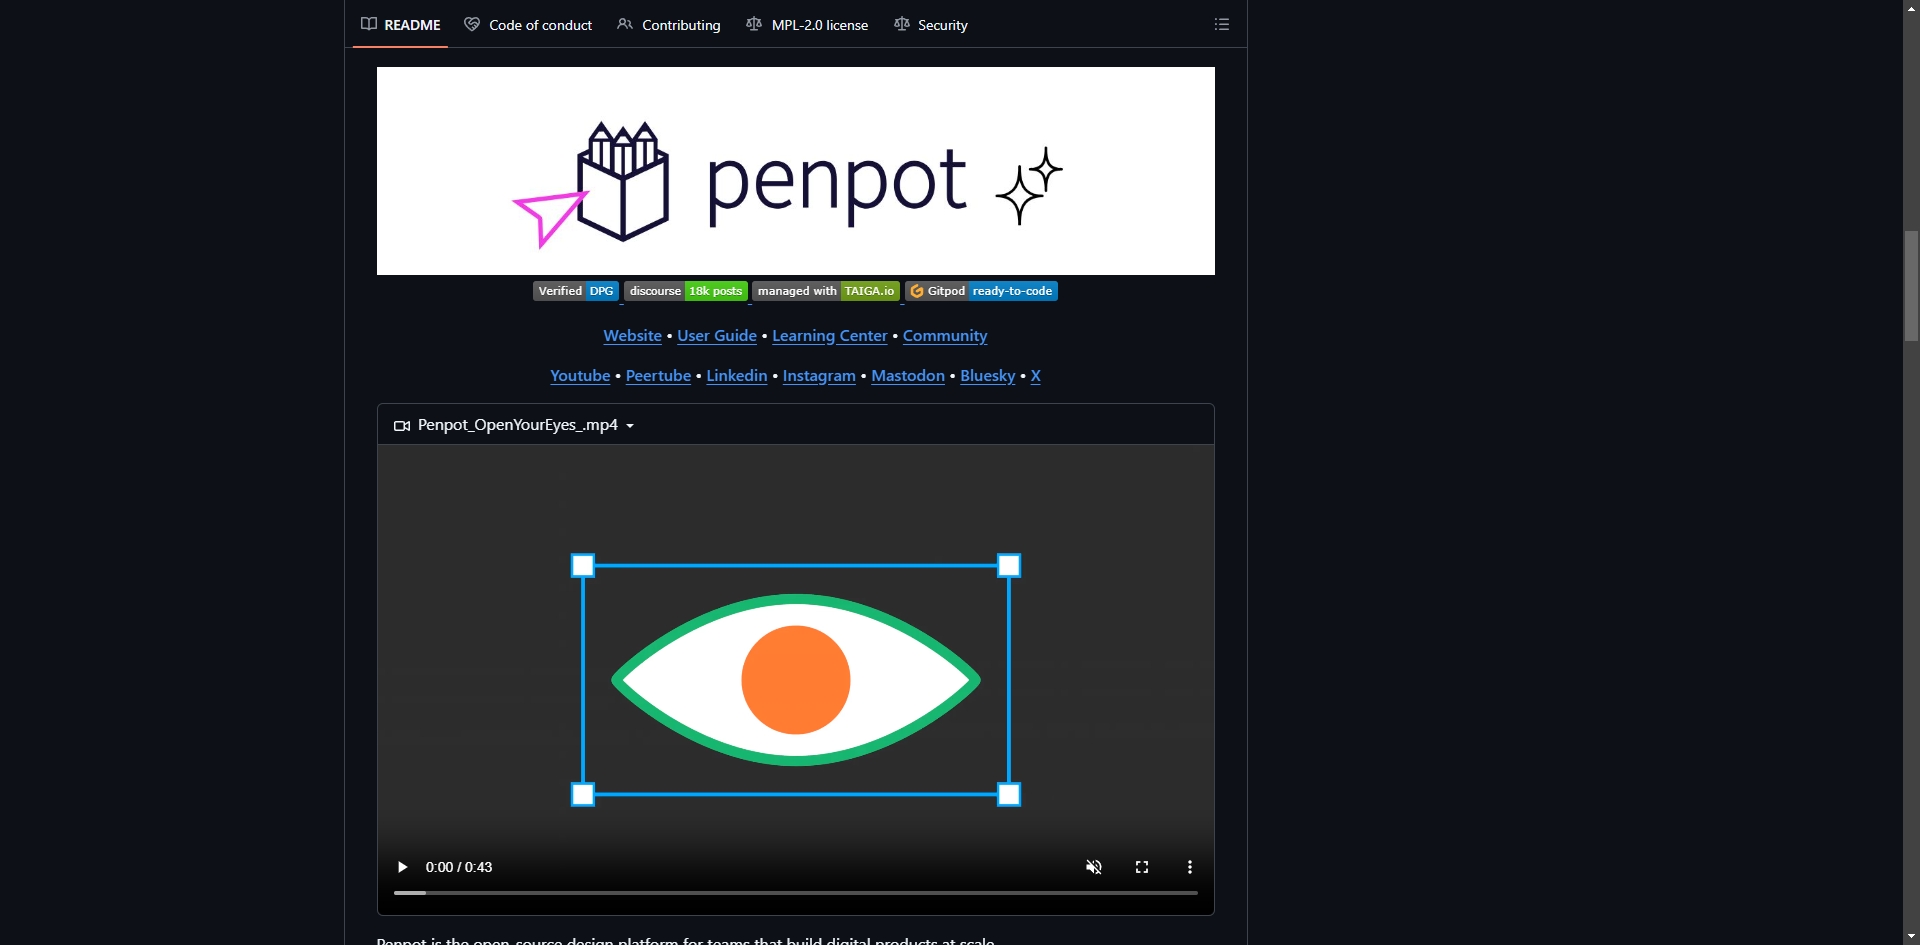1920x945 pixels.
Task: Open the Website link
Action: coord(632,336)
